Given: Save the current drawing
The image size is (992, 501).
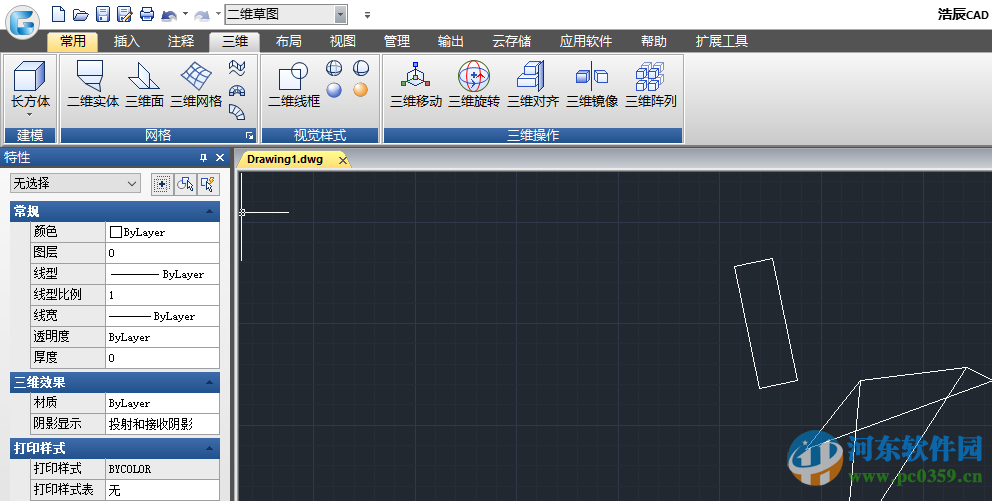Looking at the screenshot, I should [x=102, y=14].
